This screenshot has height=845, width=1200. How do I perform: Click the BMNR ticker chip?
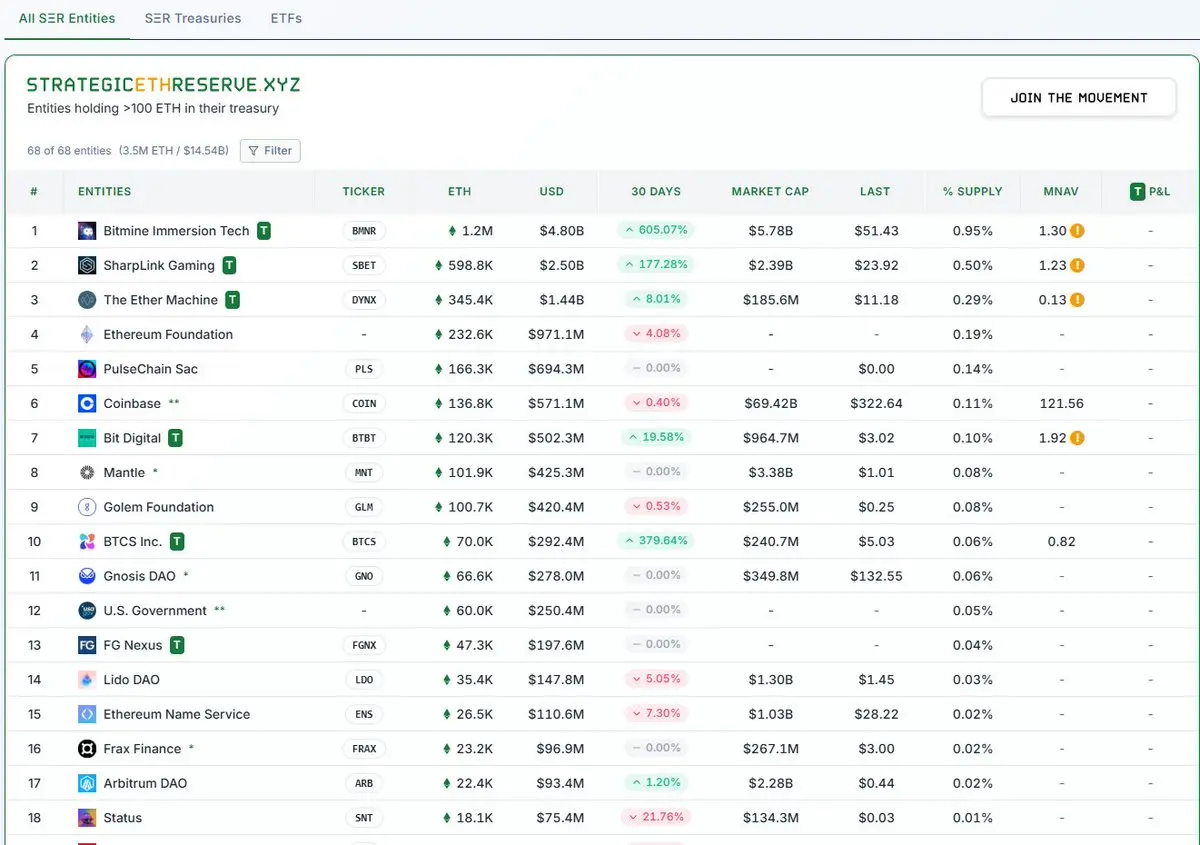pyautogui.click(x=364, y=231)
